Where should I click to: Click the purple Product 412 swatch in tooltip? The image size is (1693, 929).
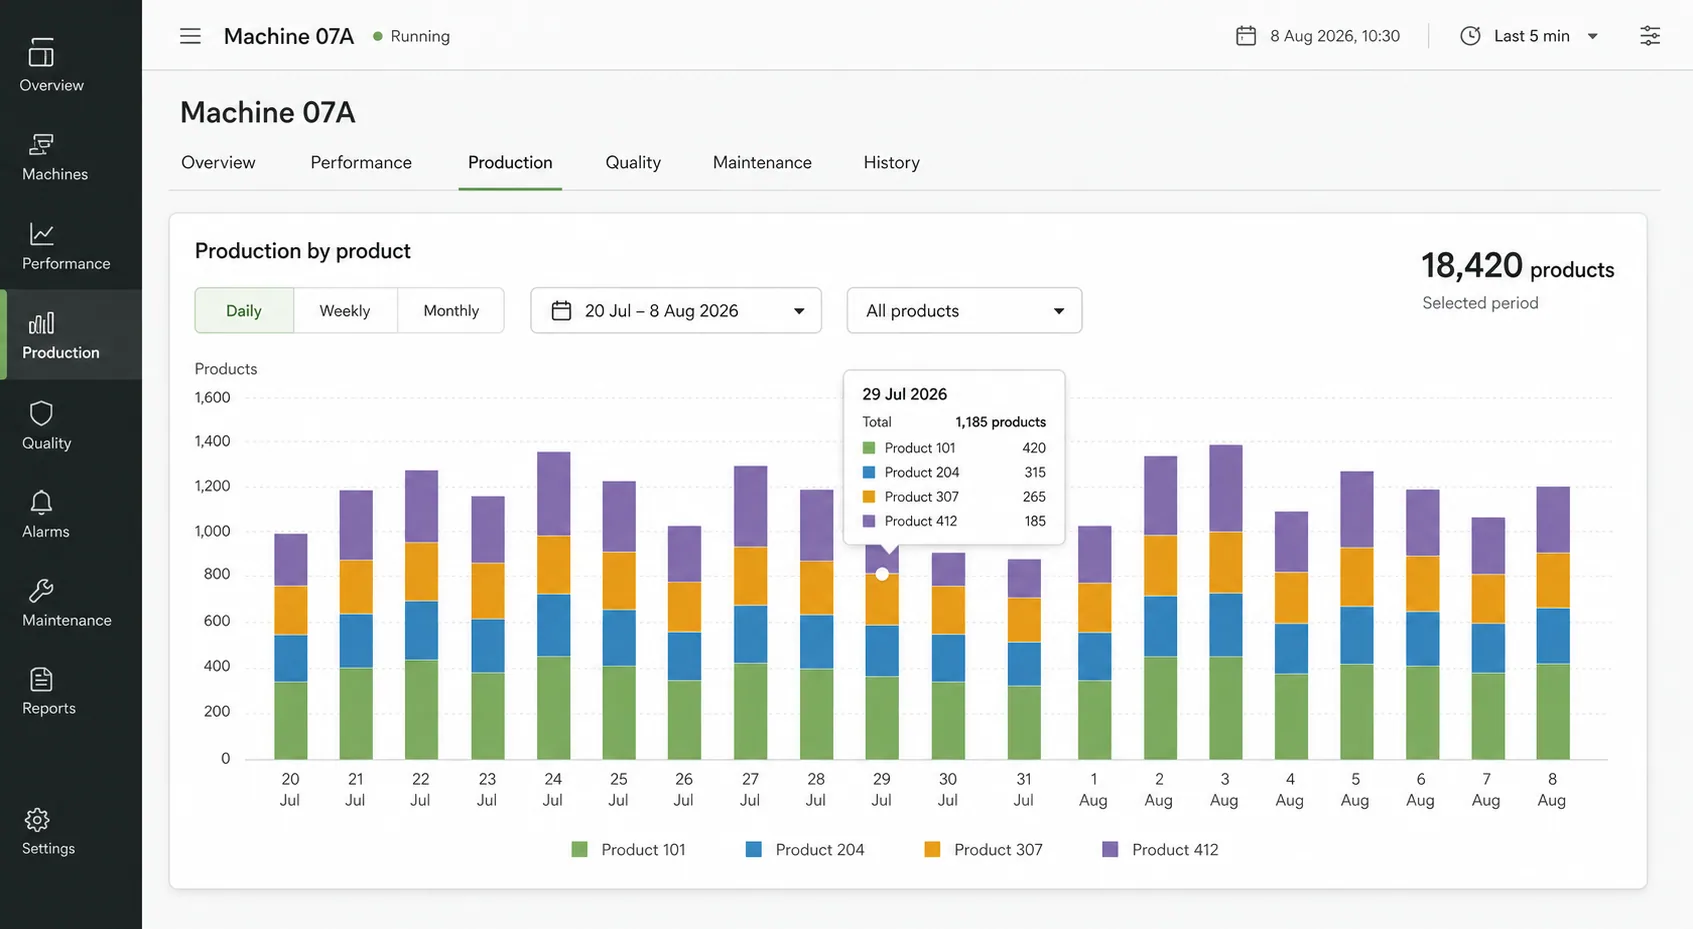click(x=869, y=521)
